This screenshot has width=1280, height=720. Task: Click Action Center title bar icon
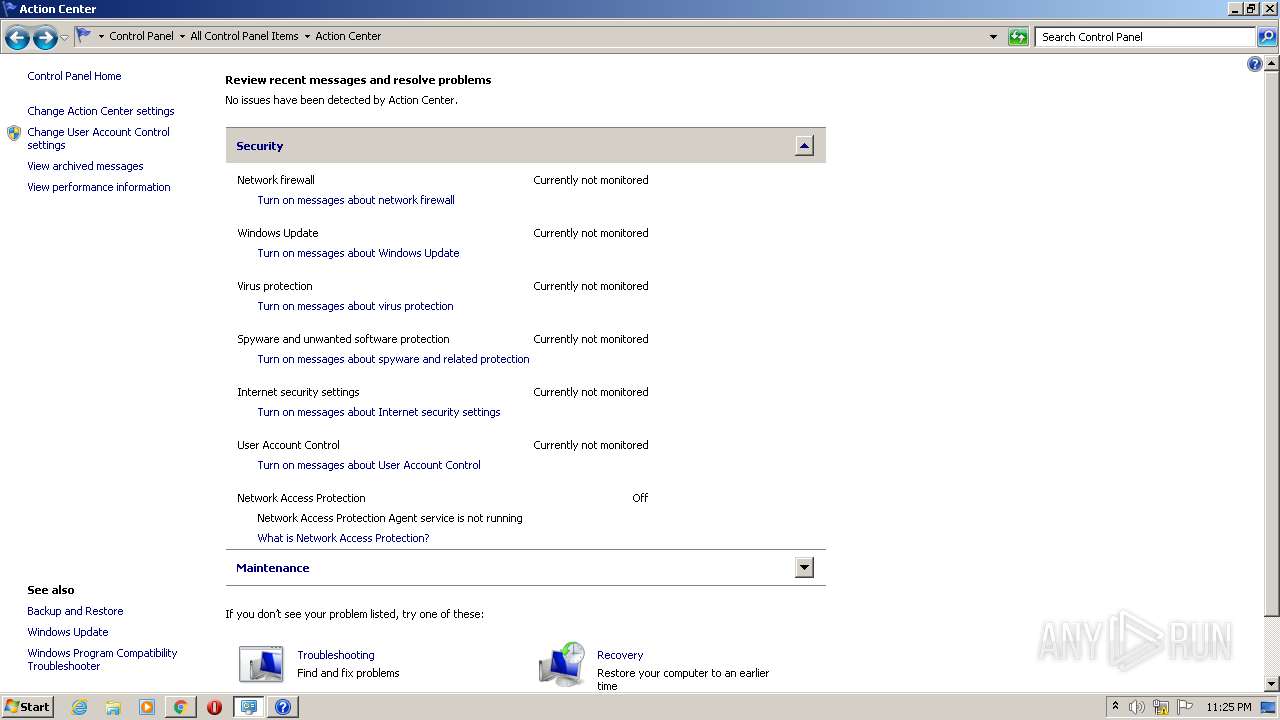pos(9,8)
